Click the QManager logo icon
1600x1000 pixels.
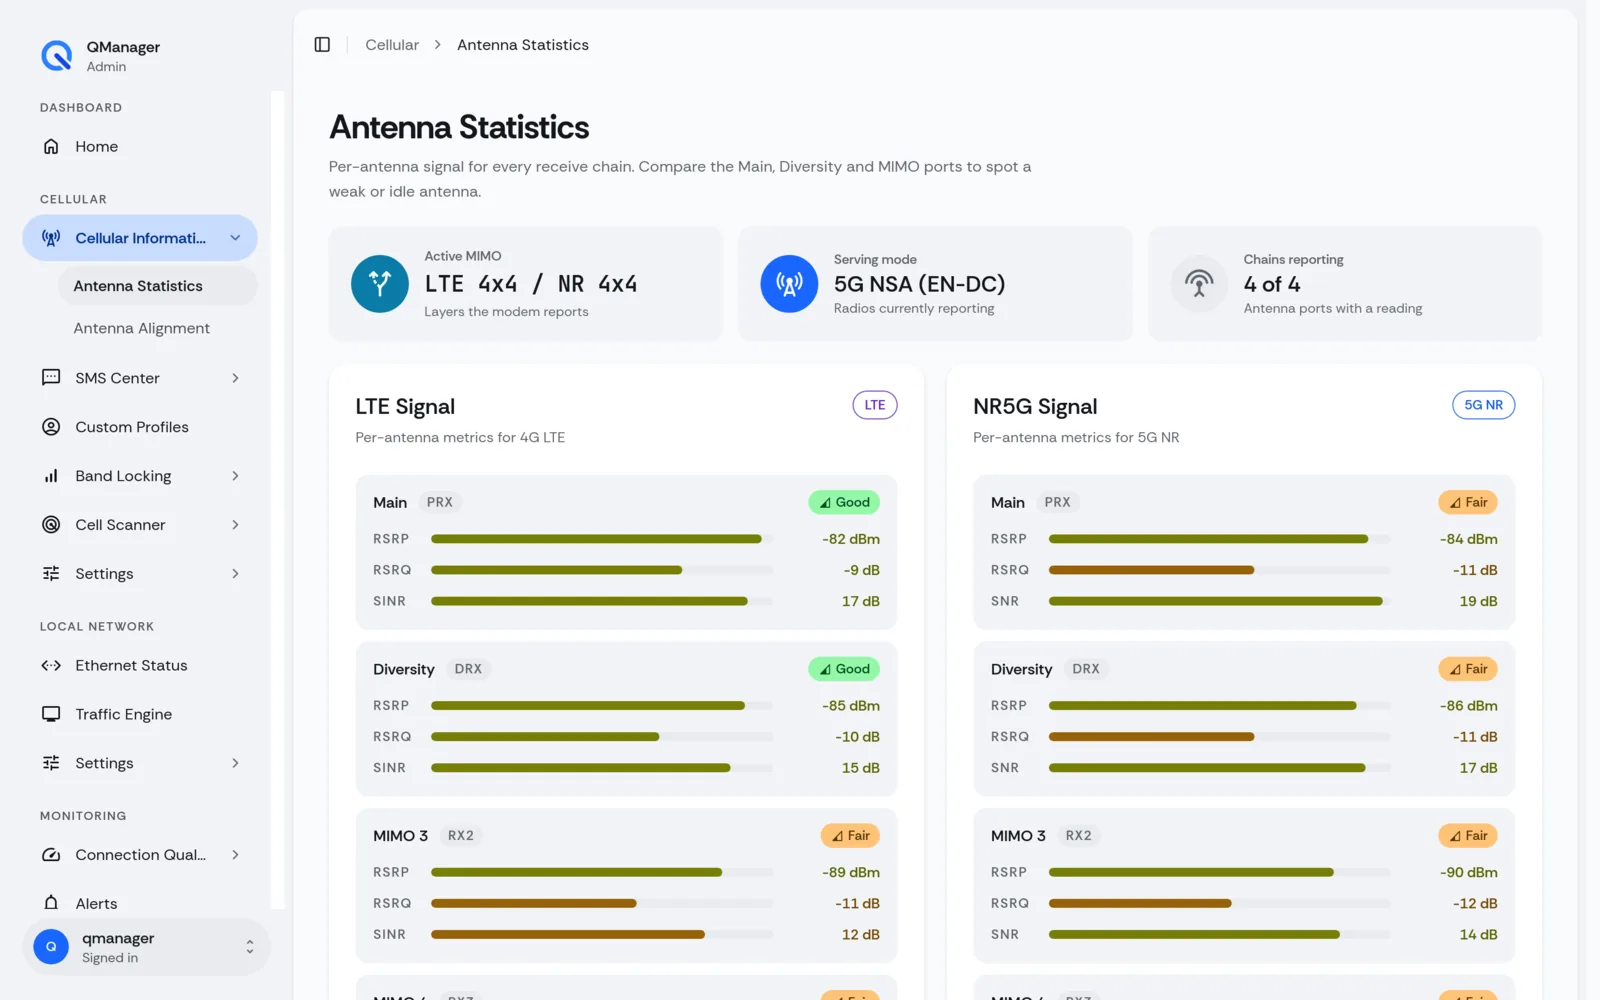click(56, 56)
